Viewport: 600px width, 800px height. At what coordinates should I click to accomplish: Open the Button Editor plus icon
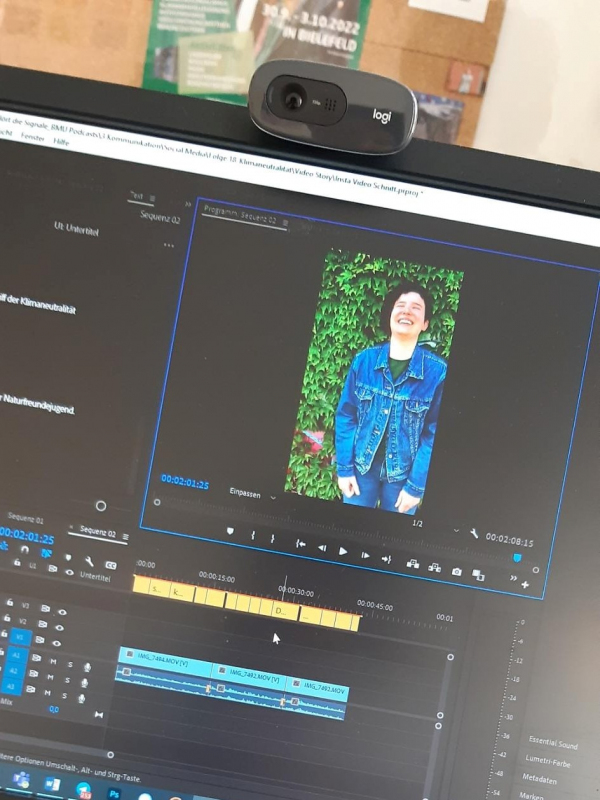pos(525,585)
